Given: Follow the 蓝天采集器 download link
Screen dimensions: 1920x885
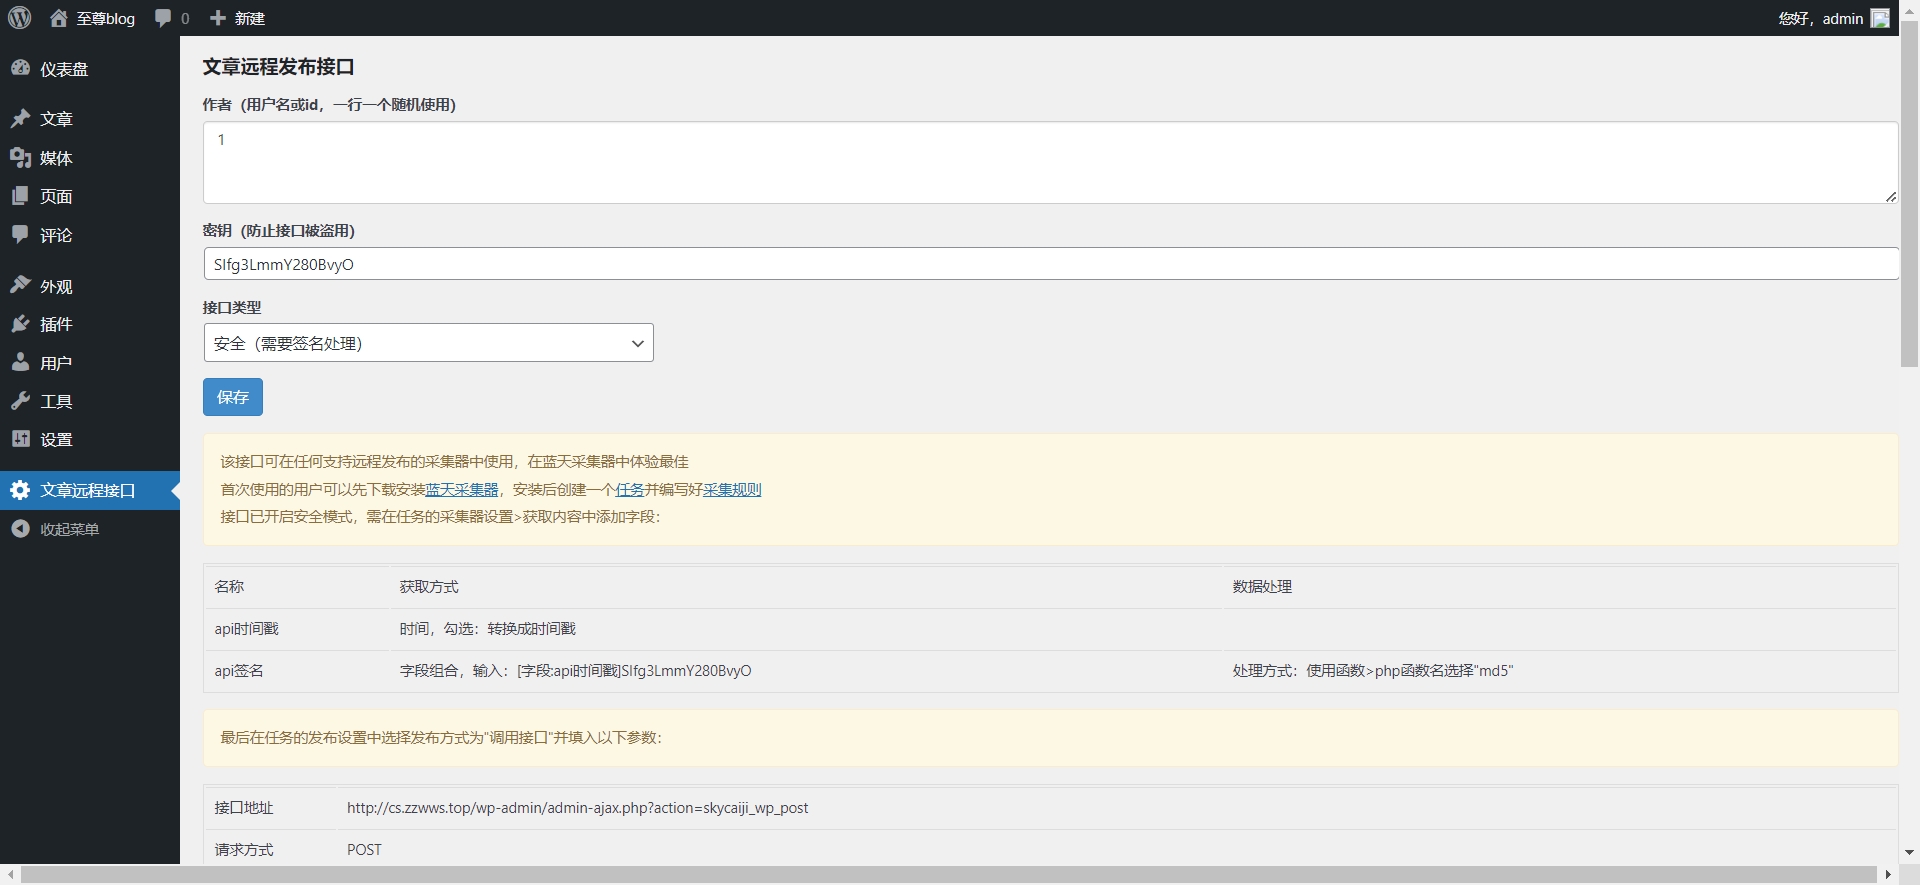Looking at the screenshot, I should [x=462, y=489].
